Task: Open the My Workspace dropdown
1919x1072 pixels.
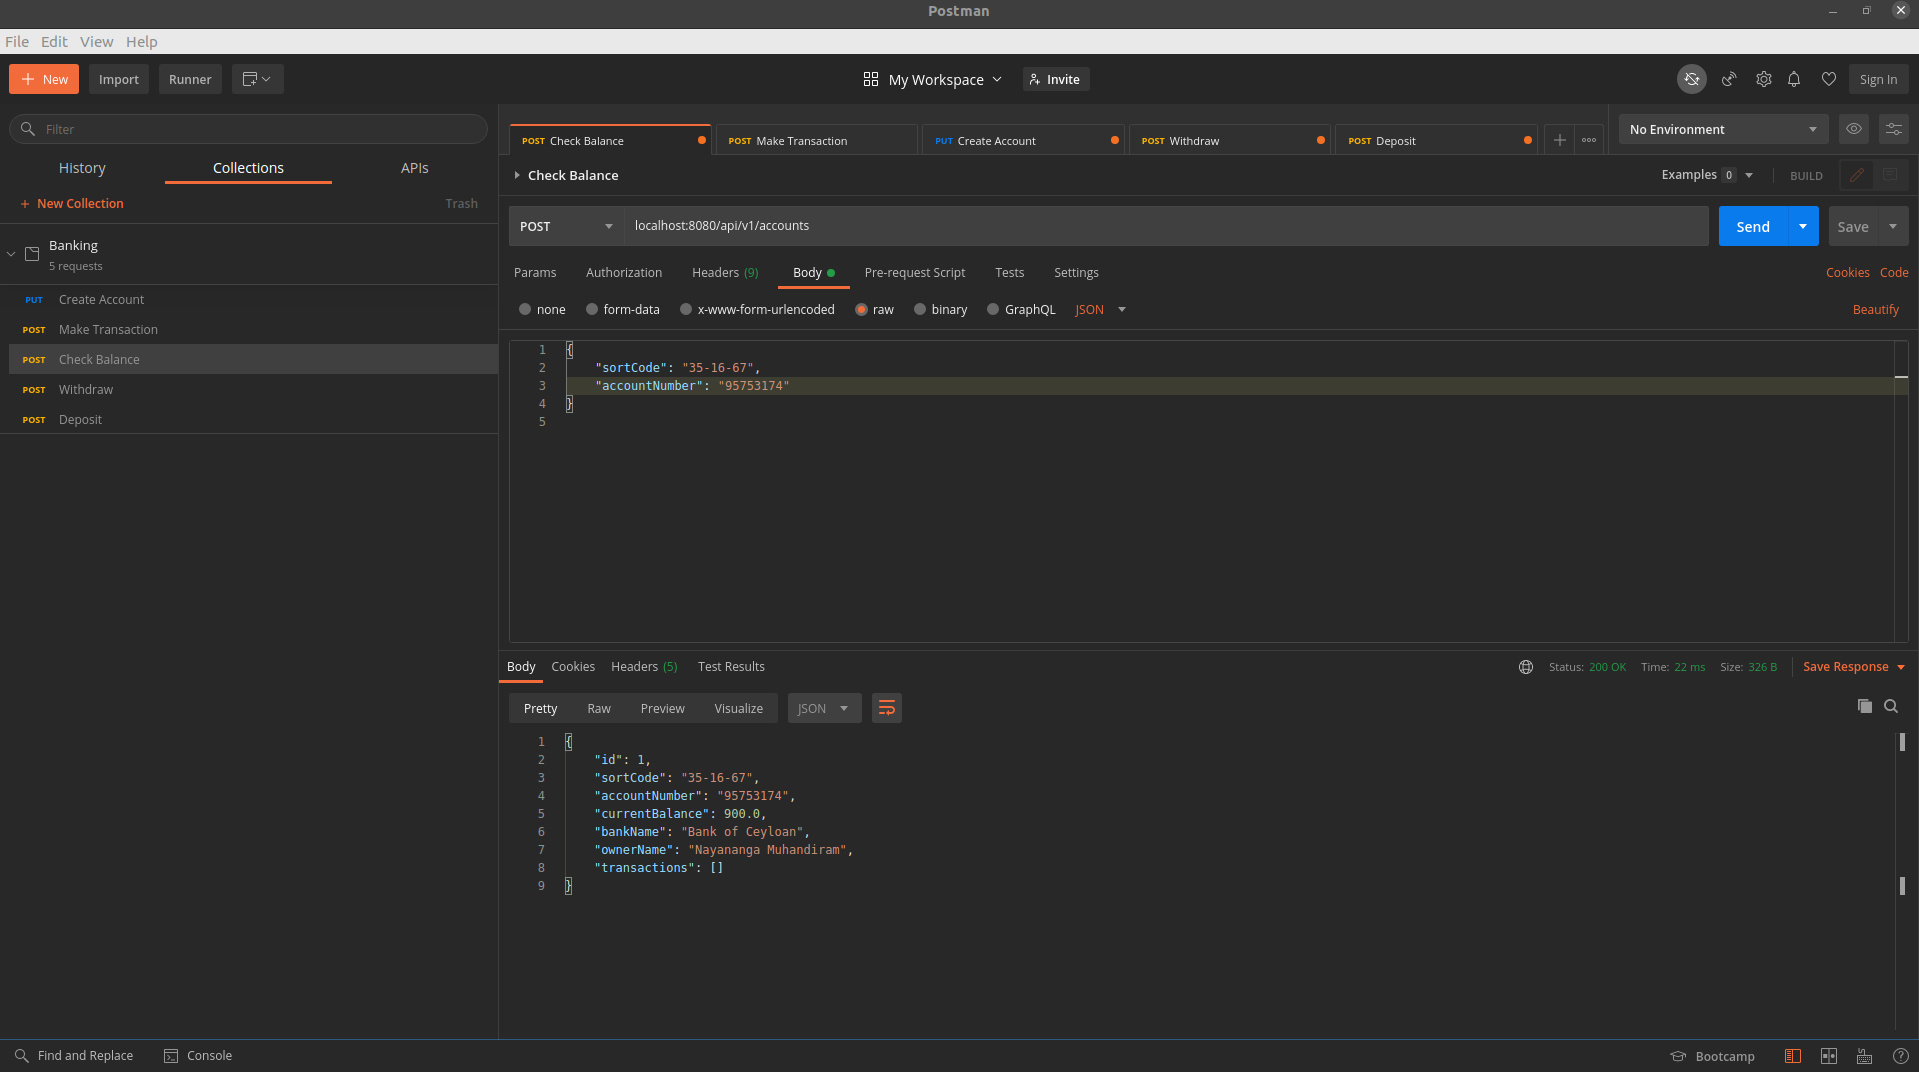Action: pyautogui.click(x=945, y=79)
